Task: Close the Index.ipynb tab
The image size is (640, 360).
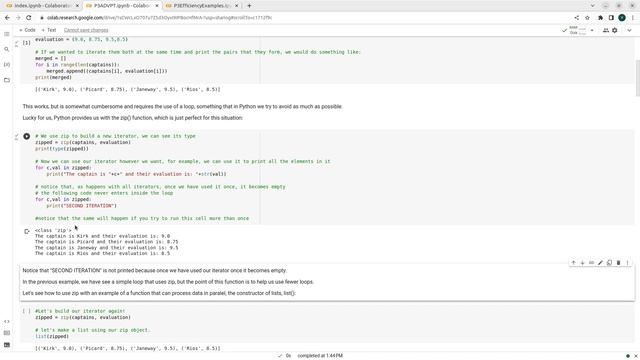Action: [x=77, y=6]
